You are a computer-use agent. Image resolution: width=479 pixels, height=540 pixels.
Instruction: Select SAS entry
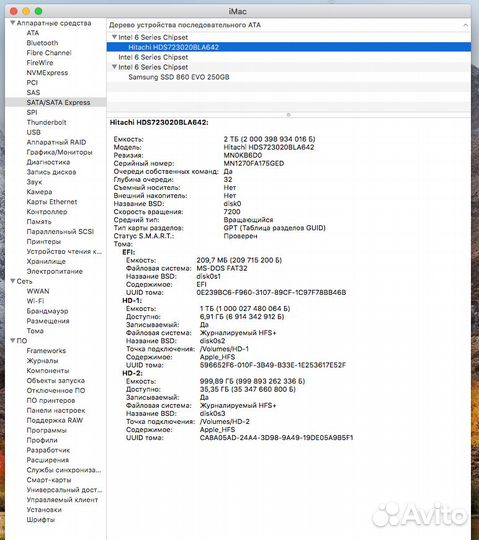[33, 93]
